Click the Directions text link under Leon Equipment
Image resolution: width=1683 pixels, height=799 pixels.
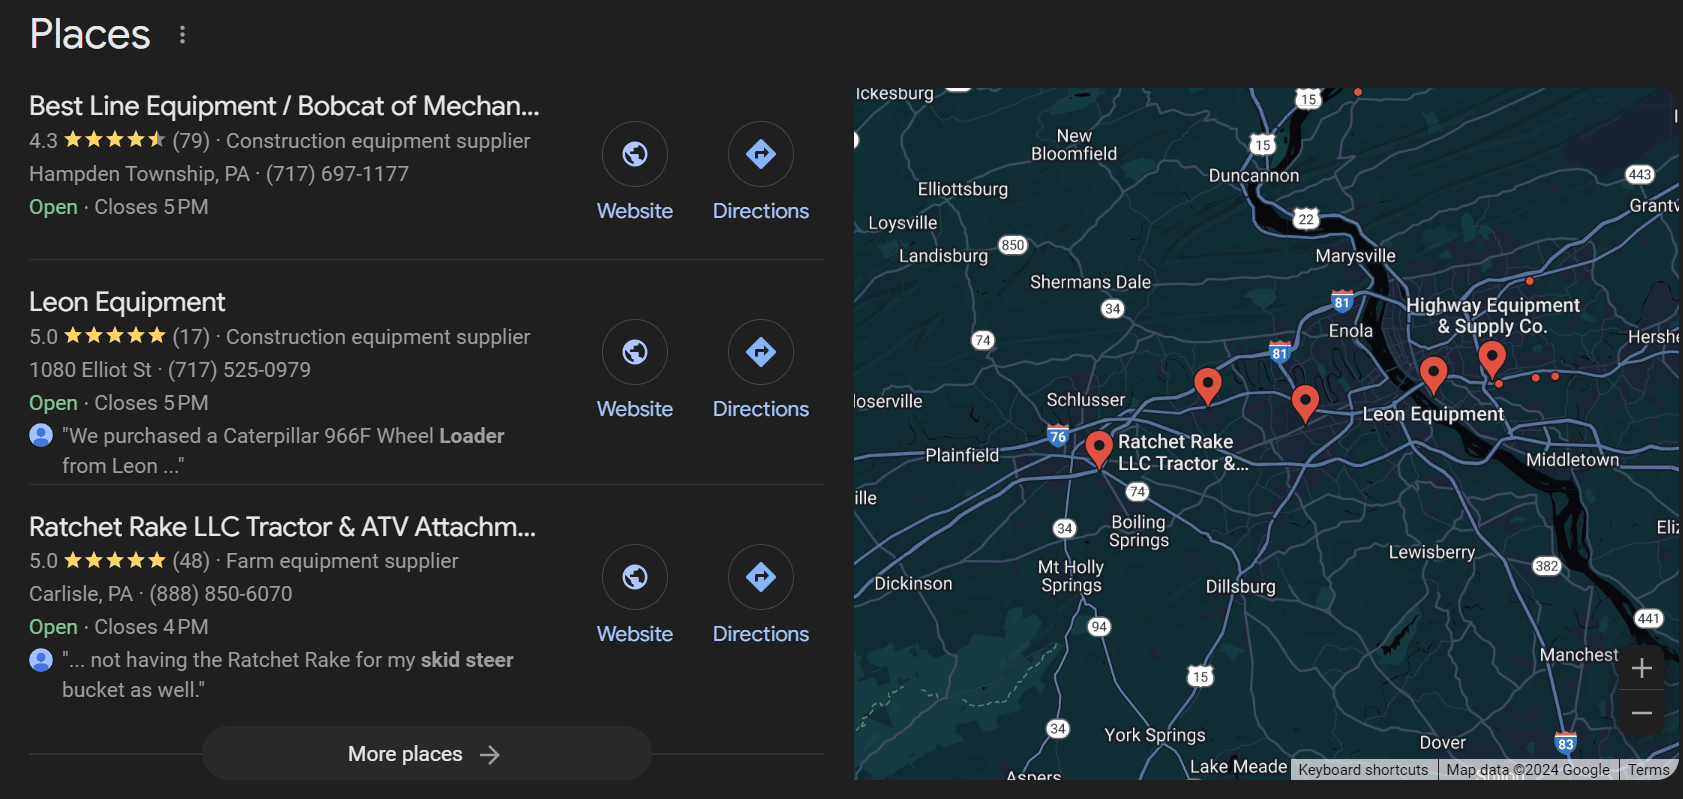click(x=761, y=409)
